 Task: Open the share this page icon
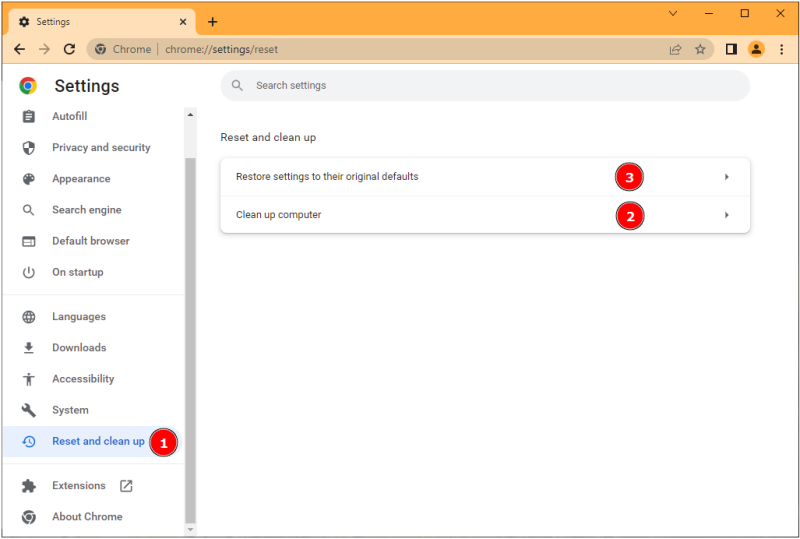point(675,50)
